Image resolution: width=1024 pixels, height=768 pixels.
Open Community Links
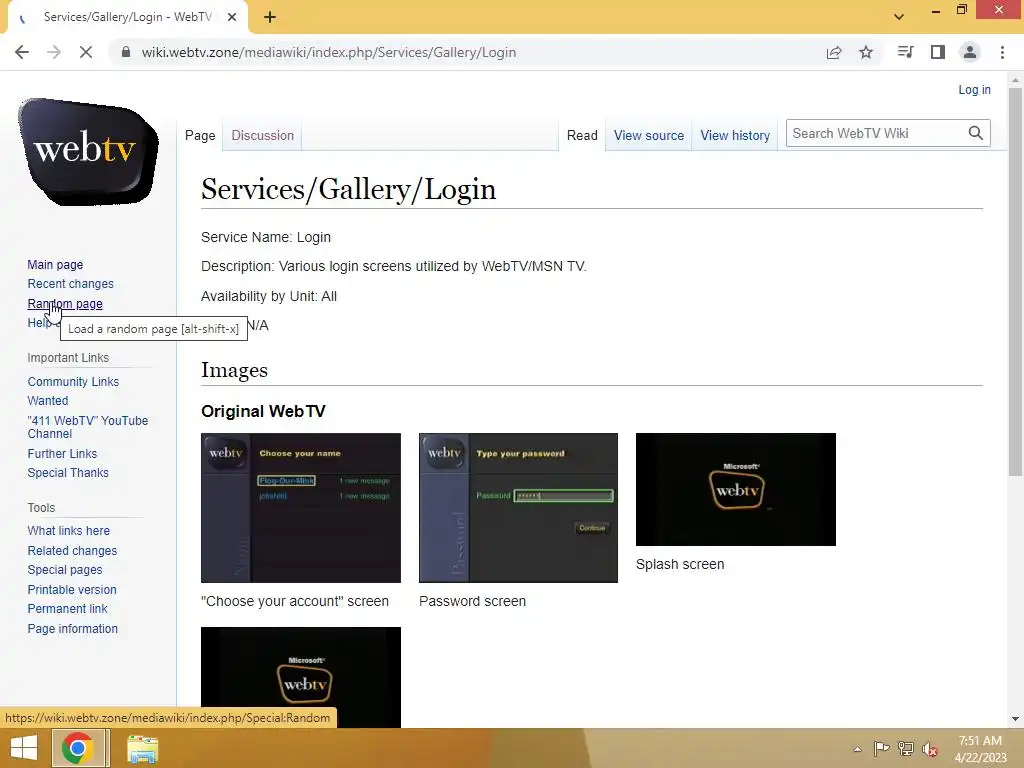click(73, 381)
